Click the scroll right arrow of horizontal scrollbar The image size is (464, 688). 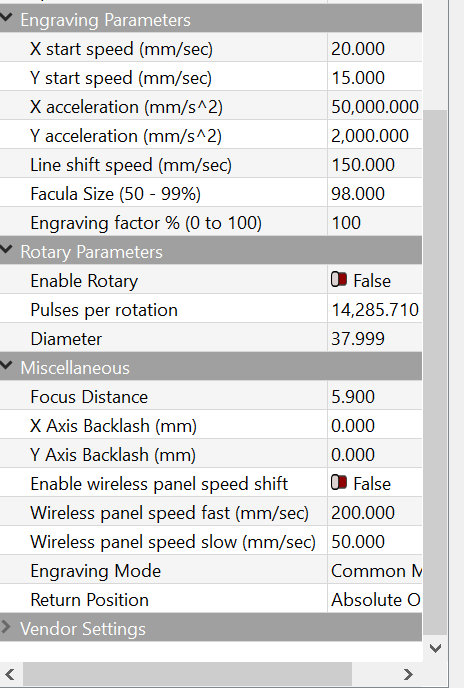pyautogui.click(x=408, y=674)
